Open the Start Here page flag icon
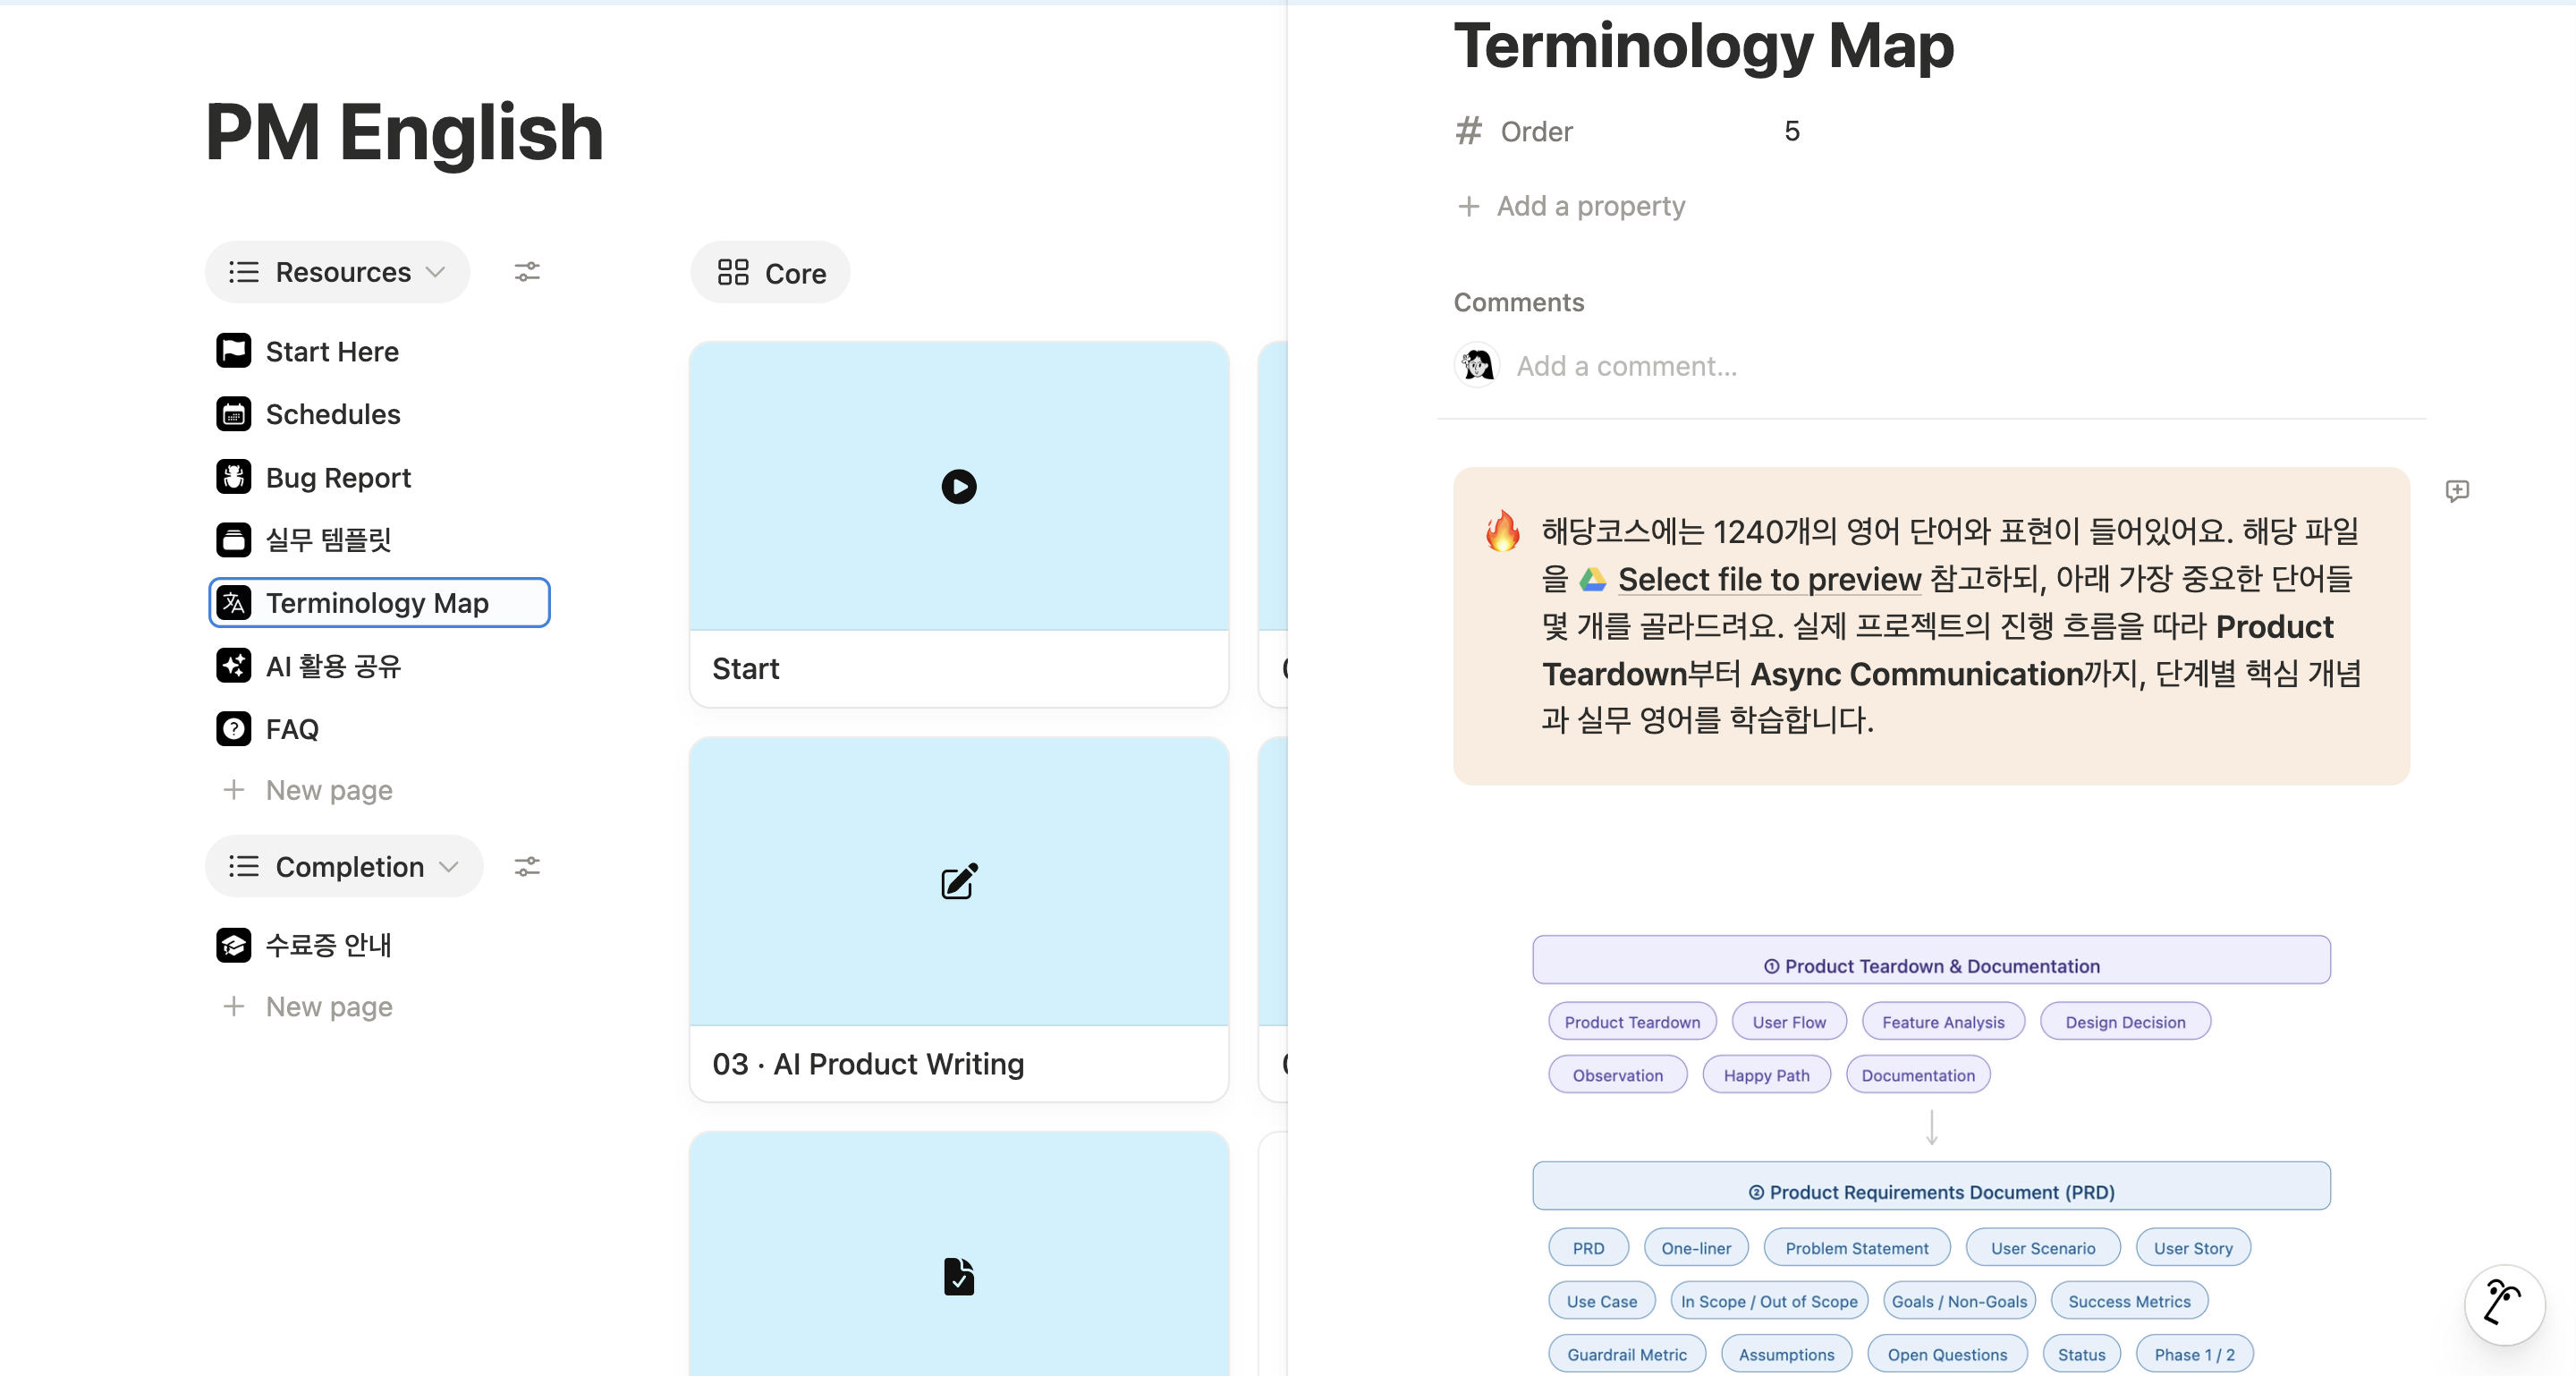 (x=233, y=351)
